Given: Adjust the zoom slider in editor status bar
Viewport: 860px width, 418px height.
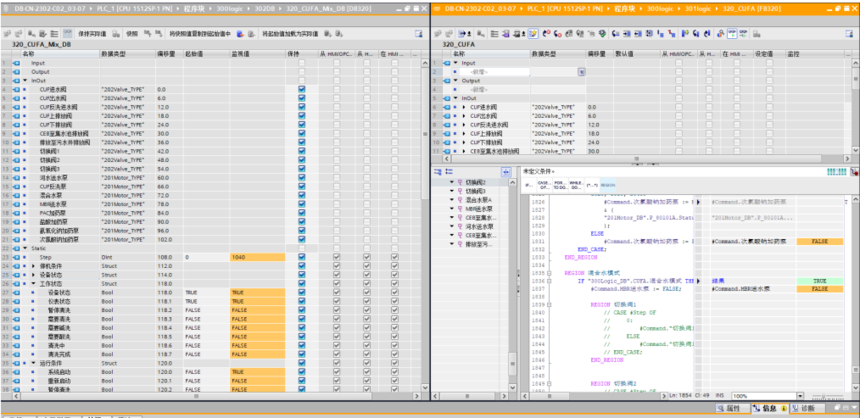Looking at the screenshot, I should [x=823, y=396].
